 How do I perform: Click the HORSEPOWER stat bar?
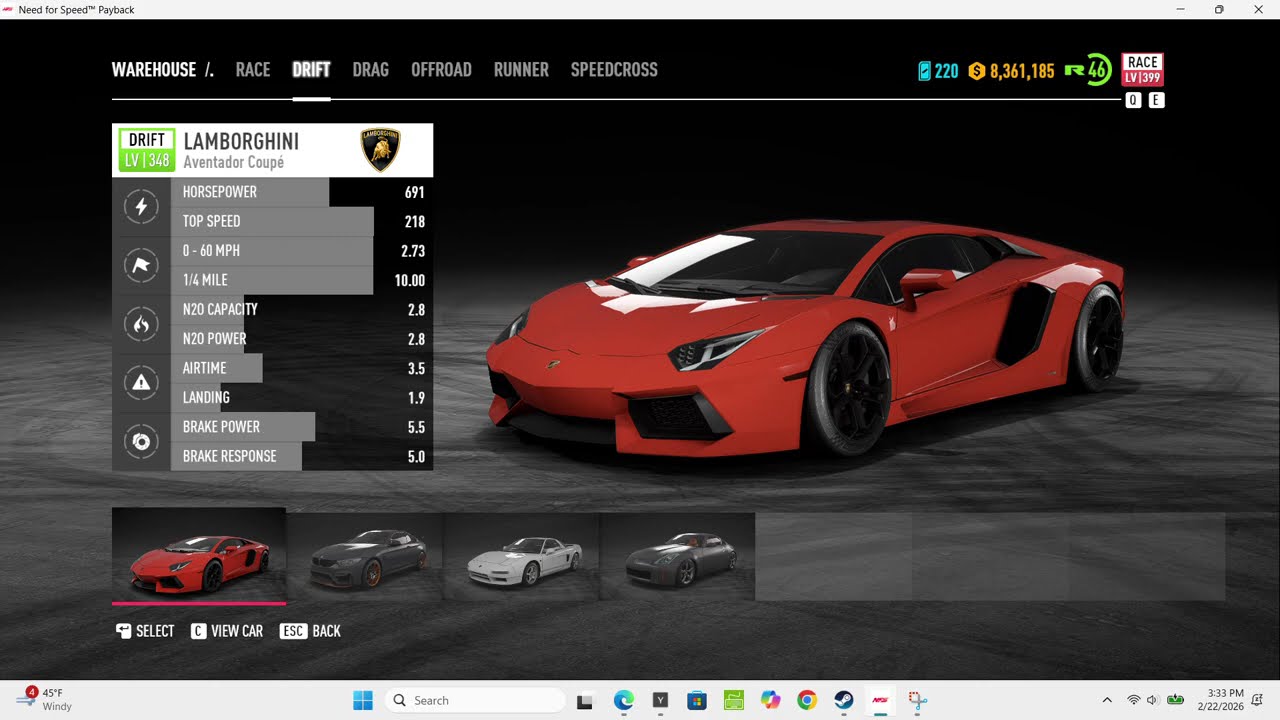click(302, 192)
